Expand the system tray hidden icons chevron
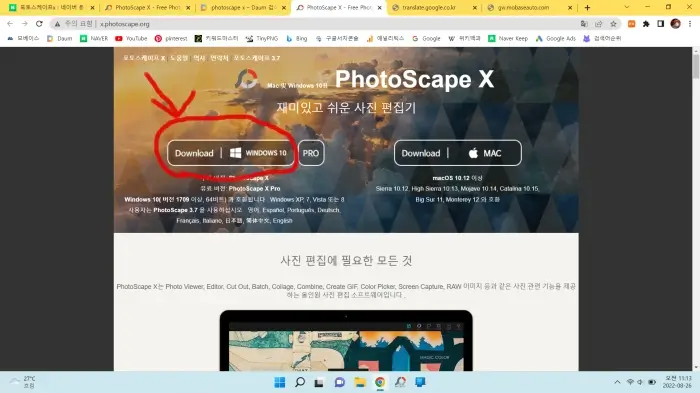Image resolution: width=700 pixels, height=393 pixels. (x=617, y=382)
